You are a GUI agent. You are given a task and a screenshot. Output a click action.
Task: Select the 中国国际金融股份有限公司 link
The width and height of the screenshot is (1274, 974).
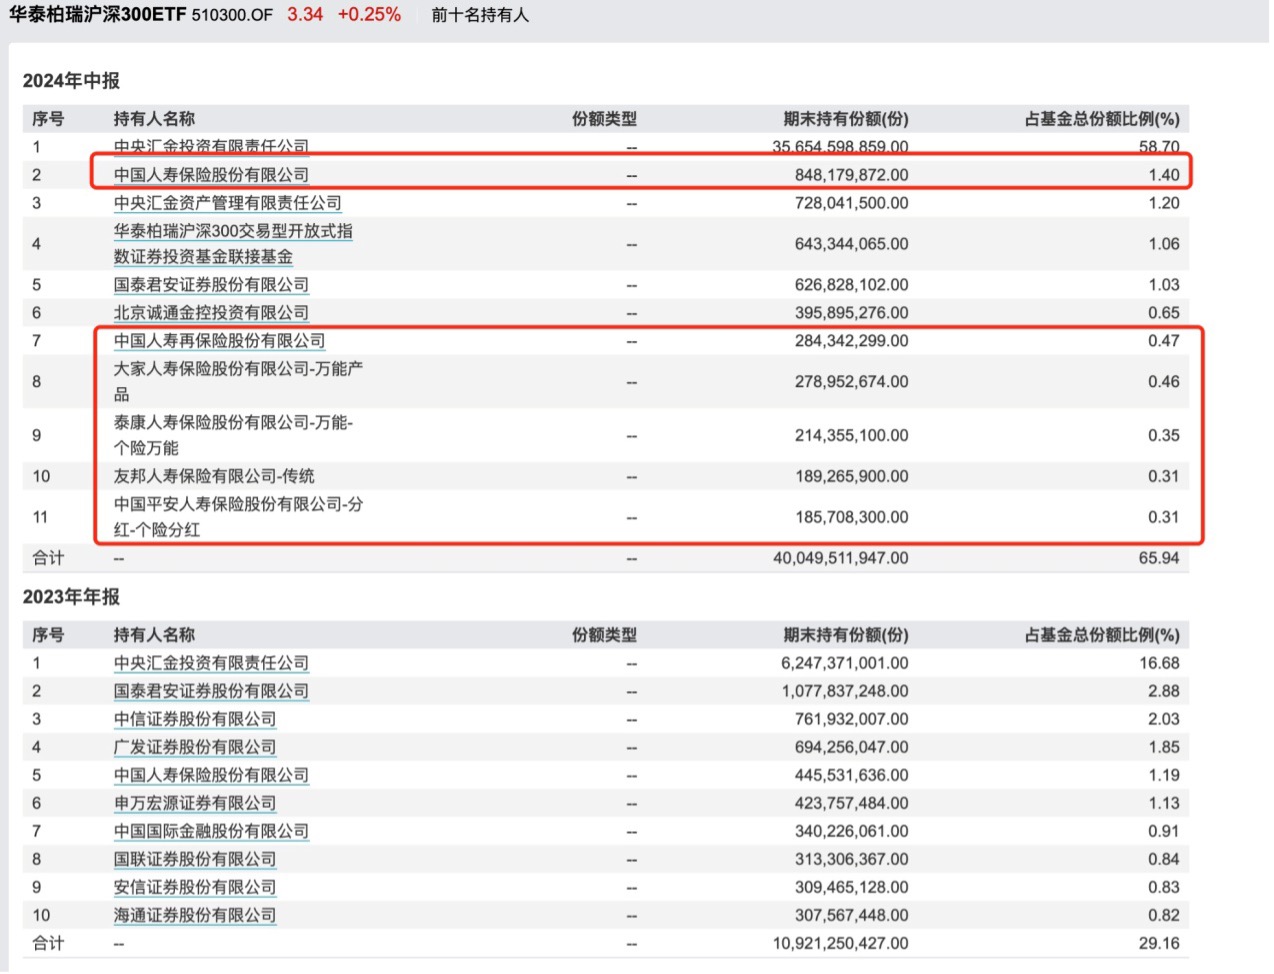211,831
